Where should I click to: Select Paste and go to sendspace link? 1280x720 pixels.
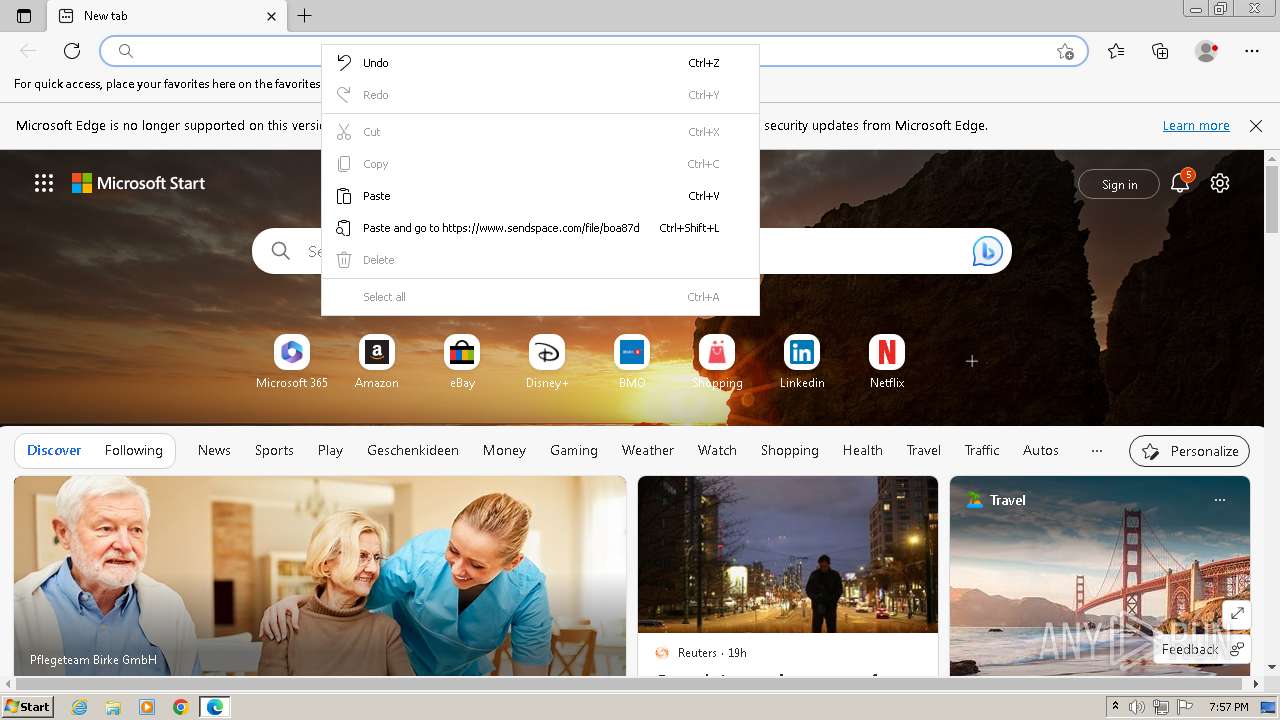[540, 228]
